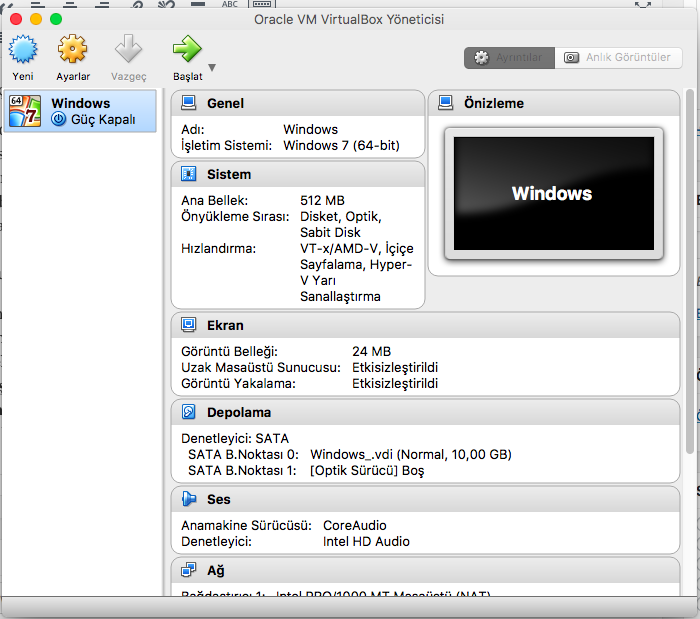The height and width of the screenshot is (619, 700).
Task: Click the Oracle VM VirtualBox Yöneticisi title bar
Action: (x=349, y=20)
